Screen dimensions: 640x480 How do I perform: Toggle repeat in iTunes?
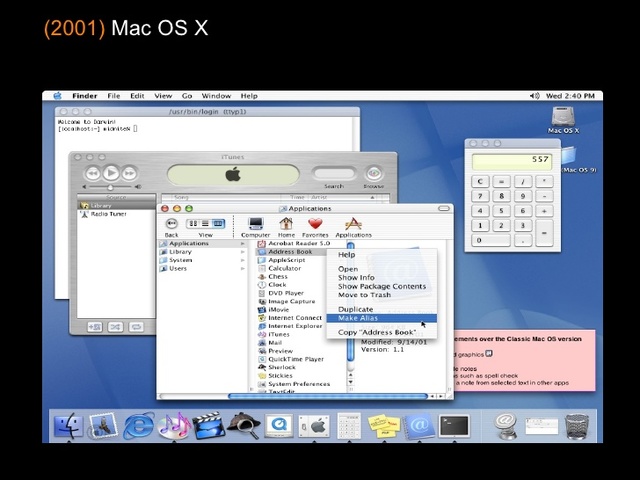click(x=136, y=327)
